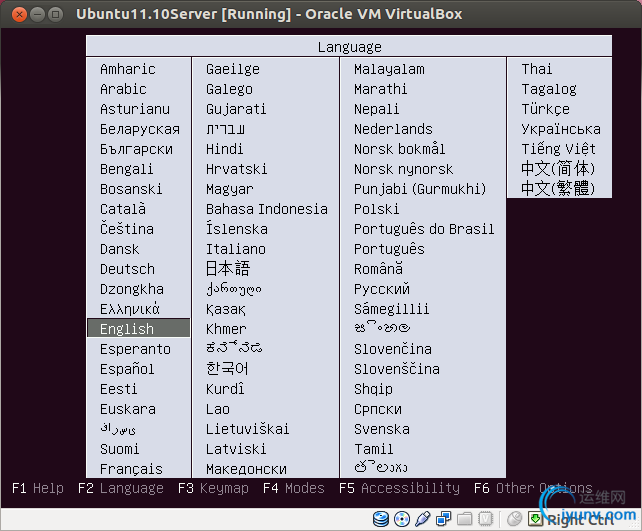
Task: Click the green arrow host key icon
Action: tap(535, 519)
